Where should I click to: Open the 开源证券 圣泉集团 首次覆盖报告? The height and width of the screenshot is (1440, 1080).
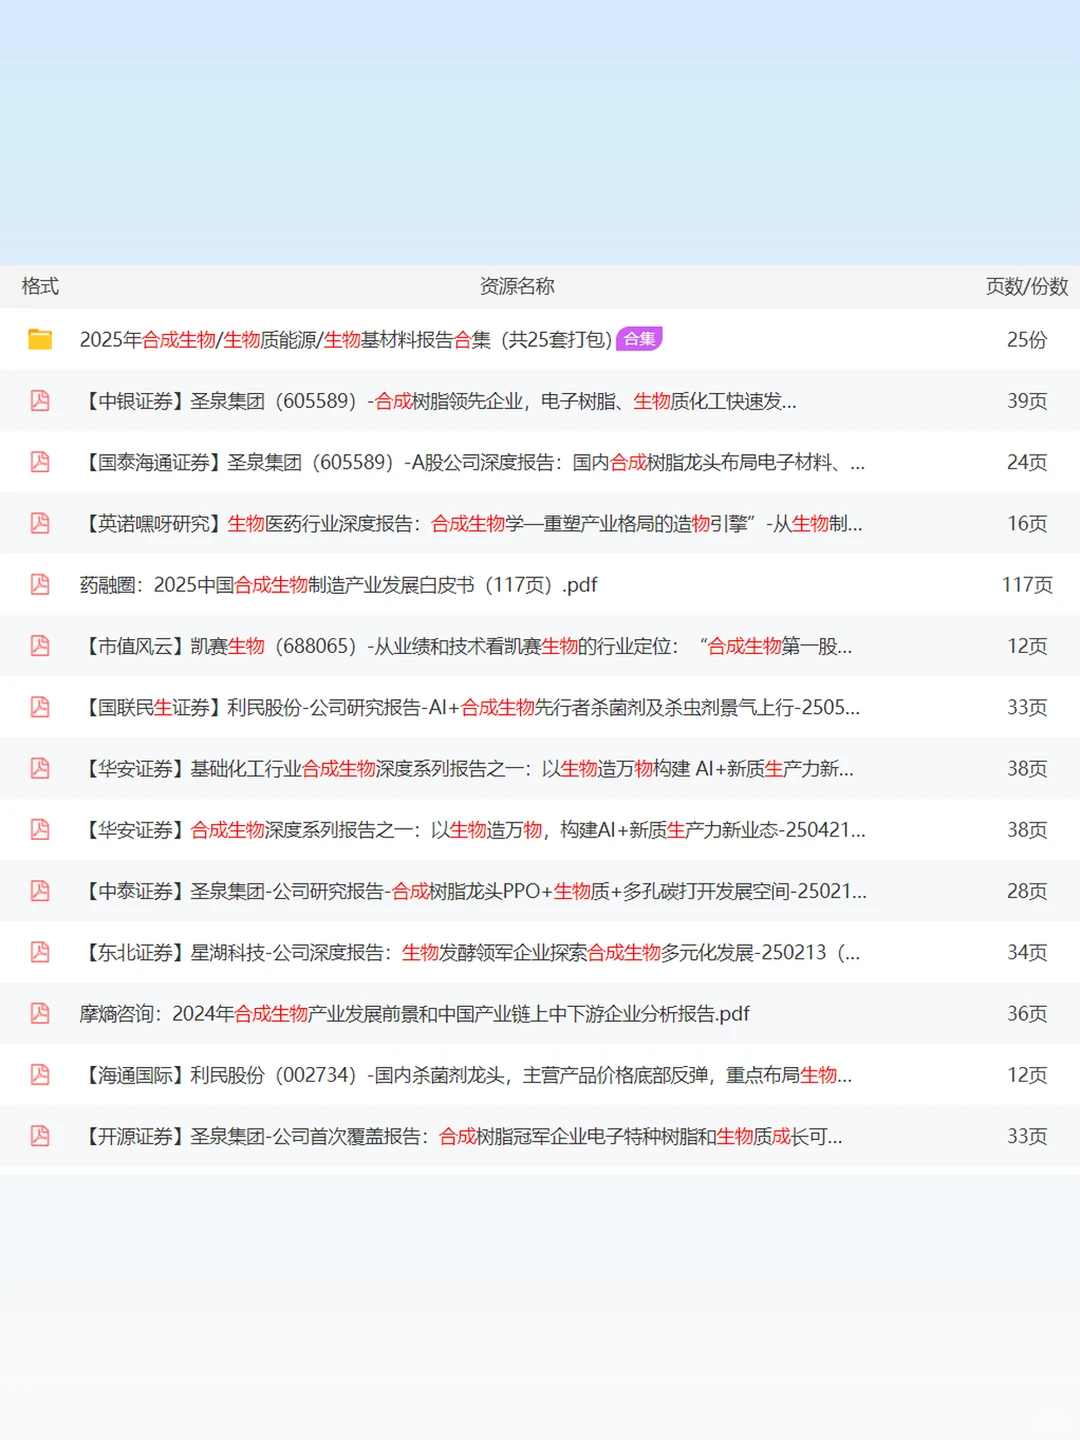click(x=461, y=1135)
